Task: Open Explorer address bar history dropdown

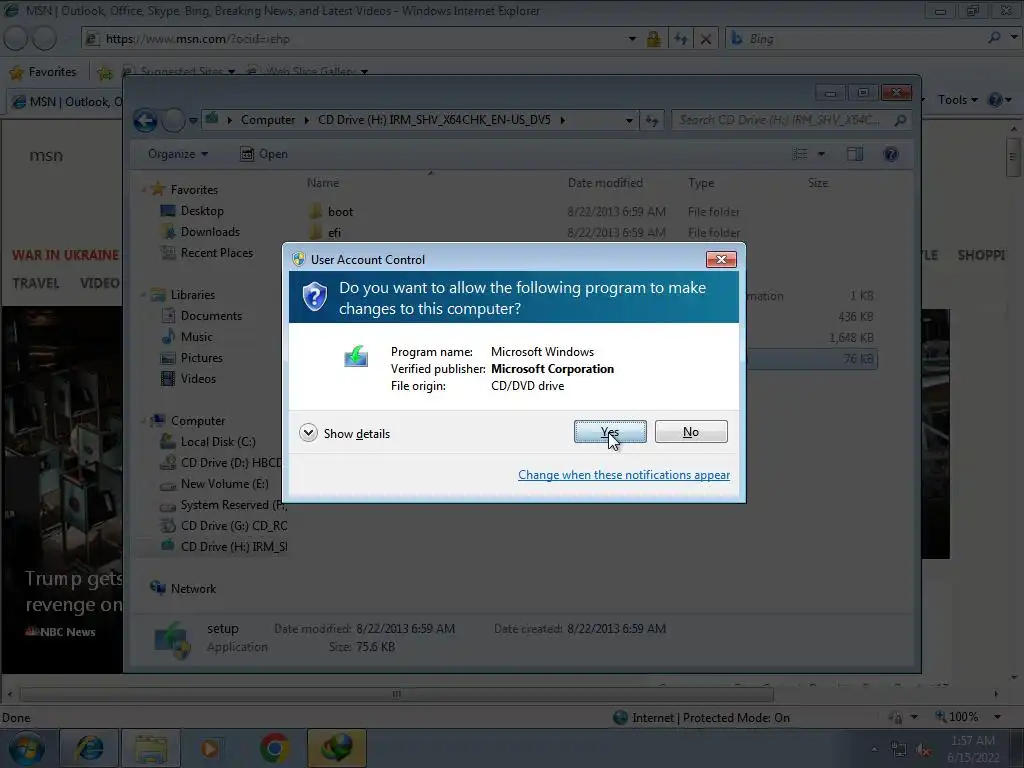Action: point(629,120)
